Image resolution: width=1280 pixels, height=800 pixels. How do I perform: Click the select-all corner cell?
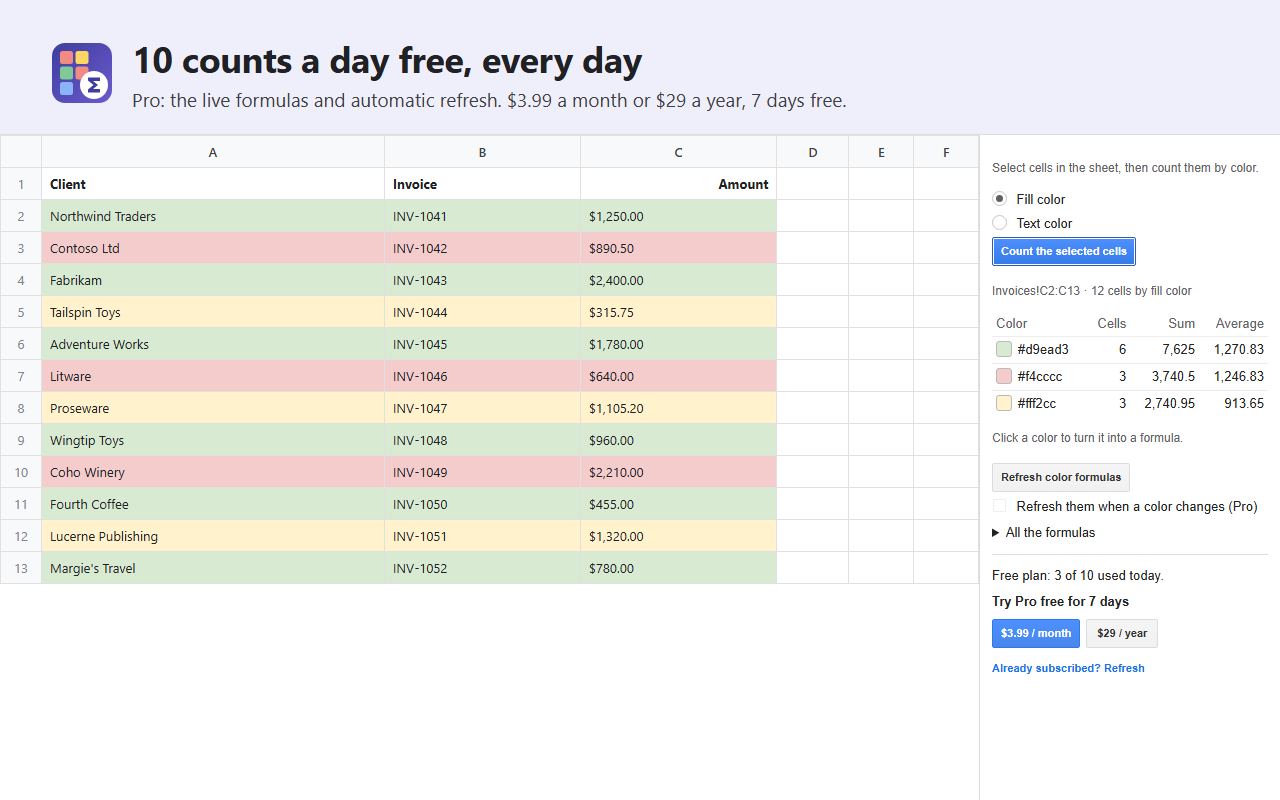pyautogui.click(x=21, y=152)
